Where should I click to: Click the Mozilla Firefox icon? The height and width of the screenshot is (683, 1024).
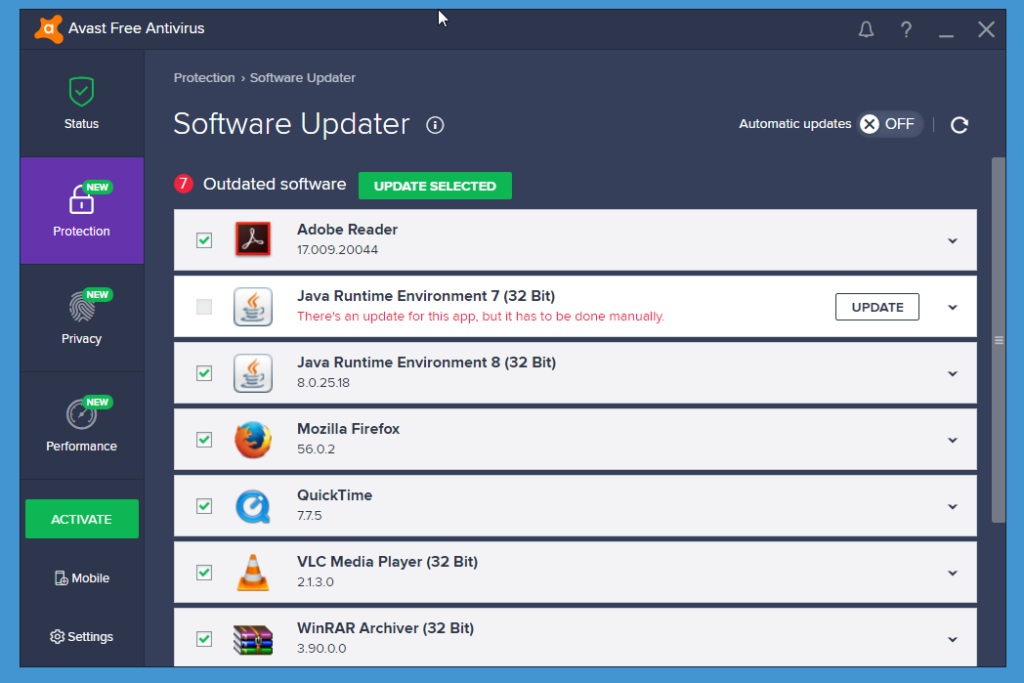click(x=253, y=439)
